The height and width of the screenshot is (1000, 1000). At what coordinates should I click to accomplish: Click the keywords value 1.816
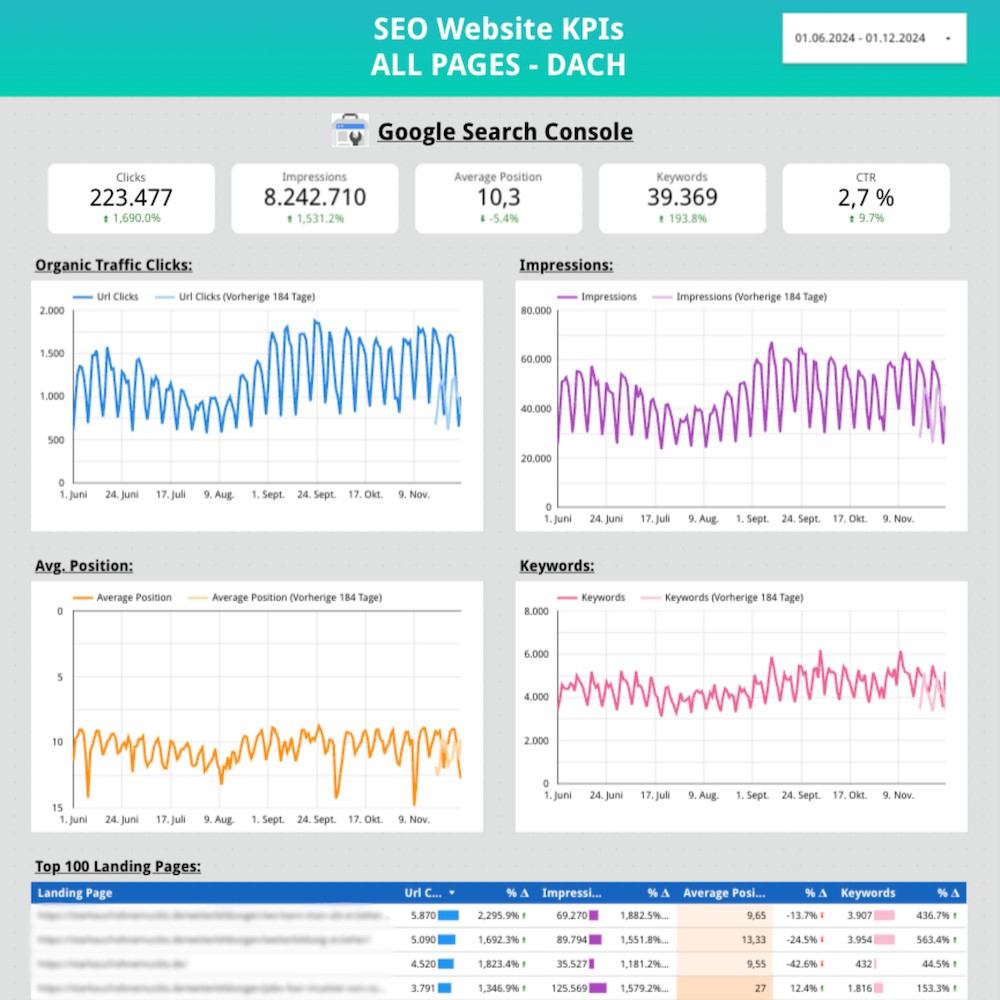(x=859, y=988)
